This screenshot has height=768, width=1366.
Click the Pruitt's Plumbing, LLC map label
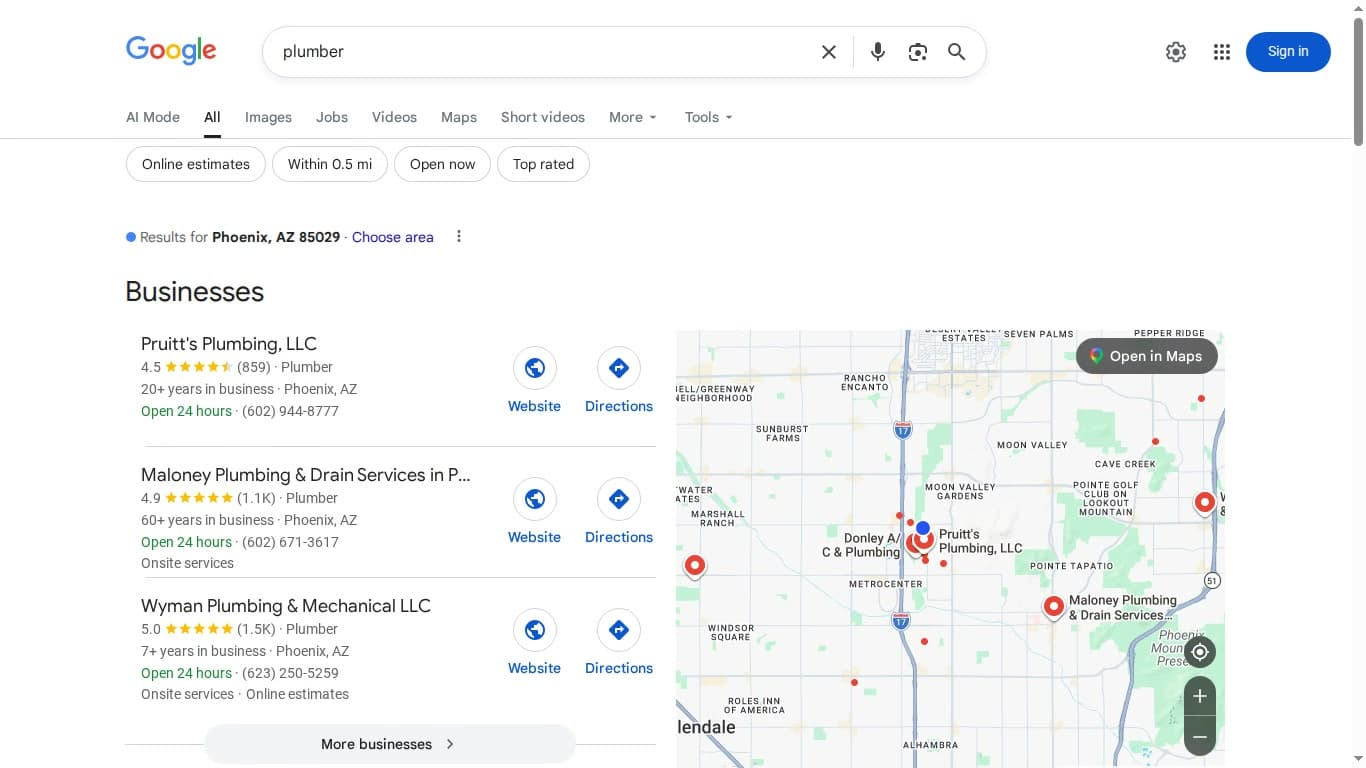(981, 541)
